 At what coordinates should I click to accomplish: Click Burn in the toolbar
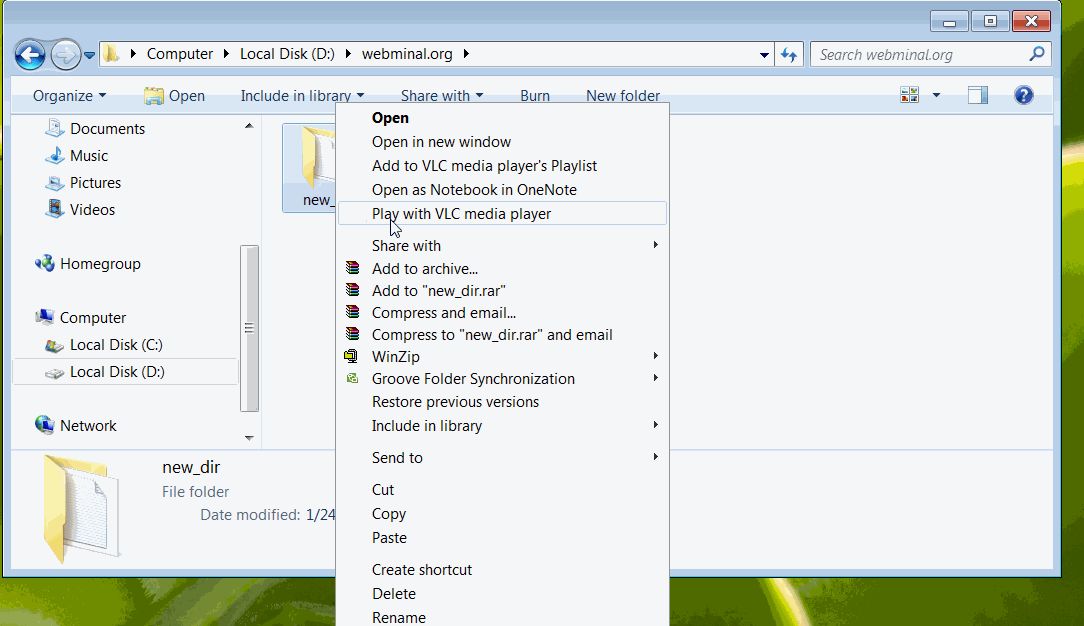pos(535,96)
